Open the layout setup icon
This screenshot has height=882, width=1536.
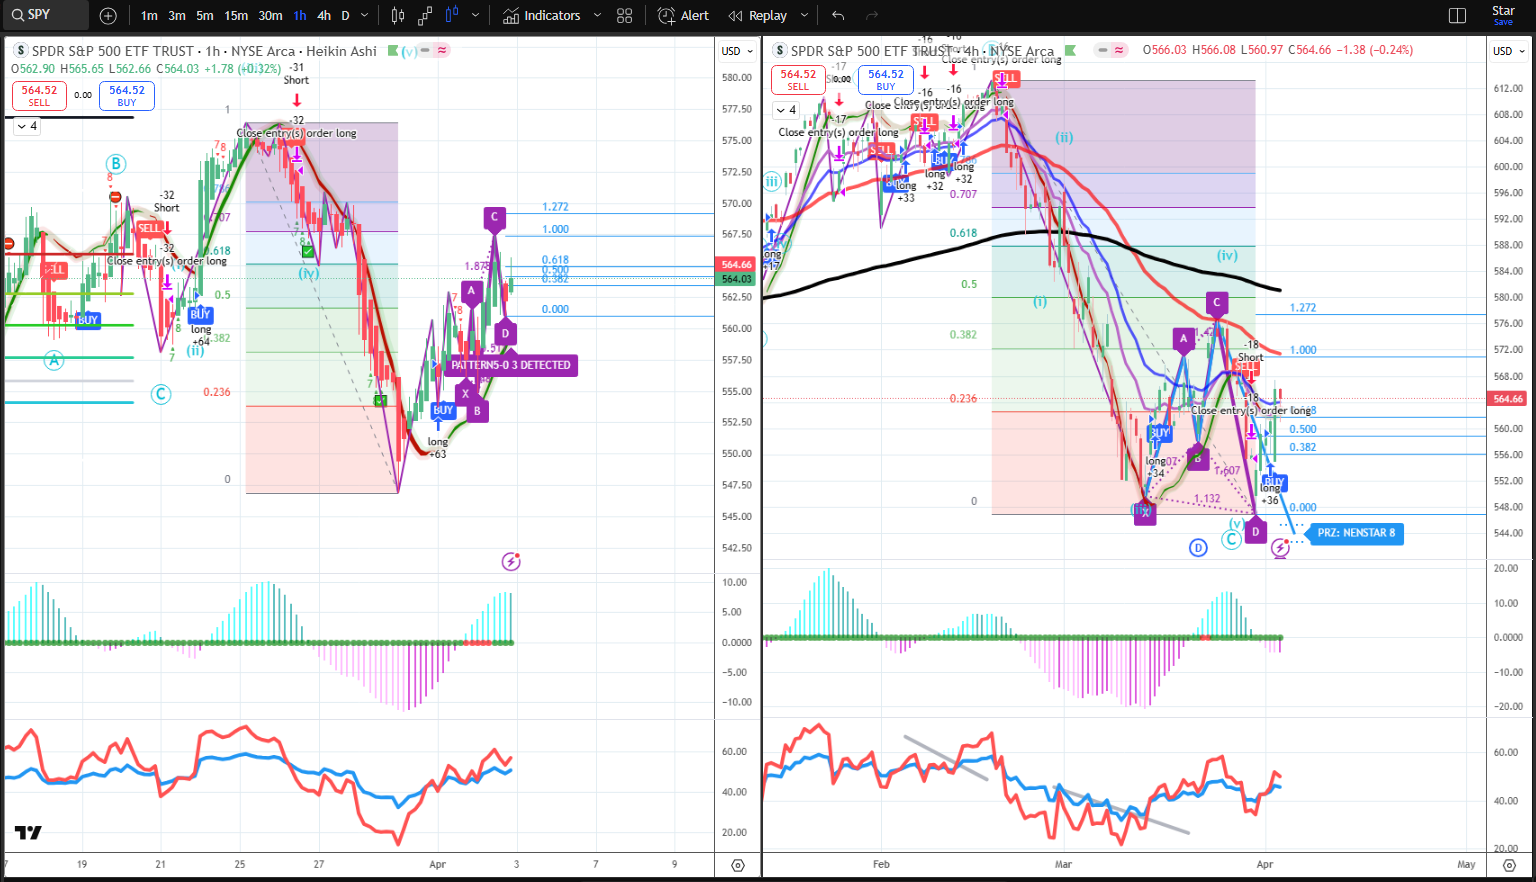(1458, 16)
